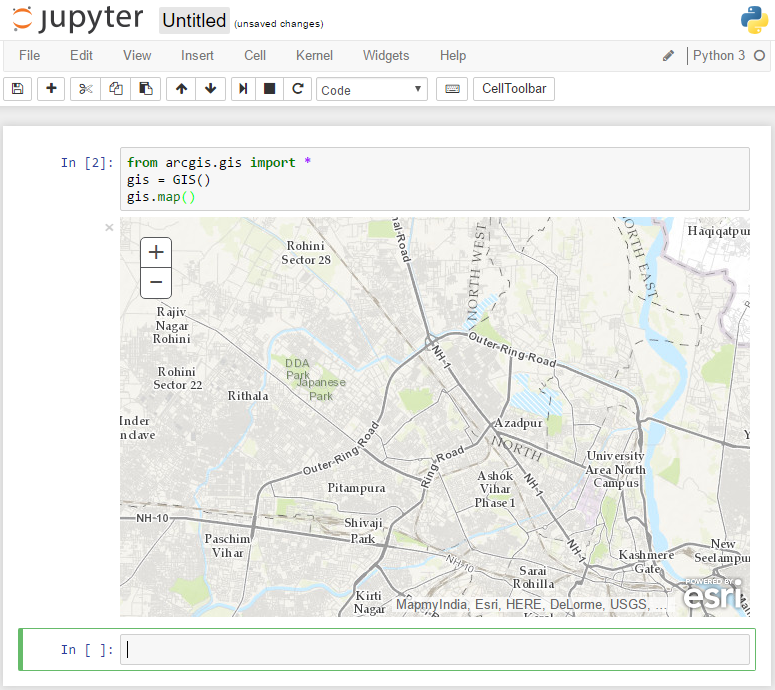Click the Jupyter logo

pyautogui.click(x=78, y=20)
